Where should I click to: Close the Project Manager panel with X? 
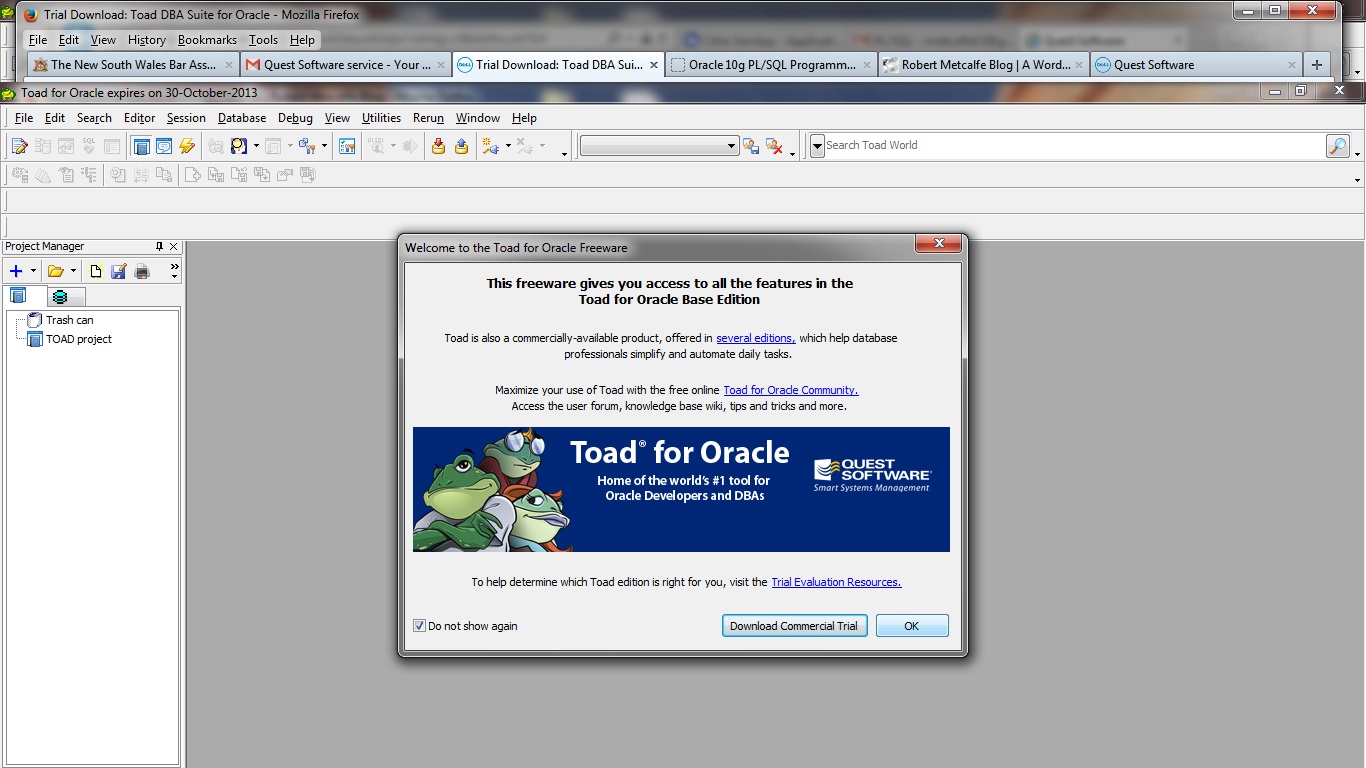pos(173,246)
